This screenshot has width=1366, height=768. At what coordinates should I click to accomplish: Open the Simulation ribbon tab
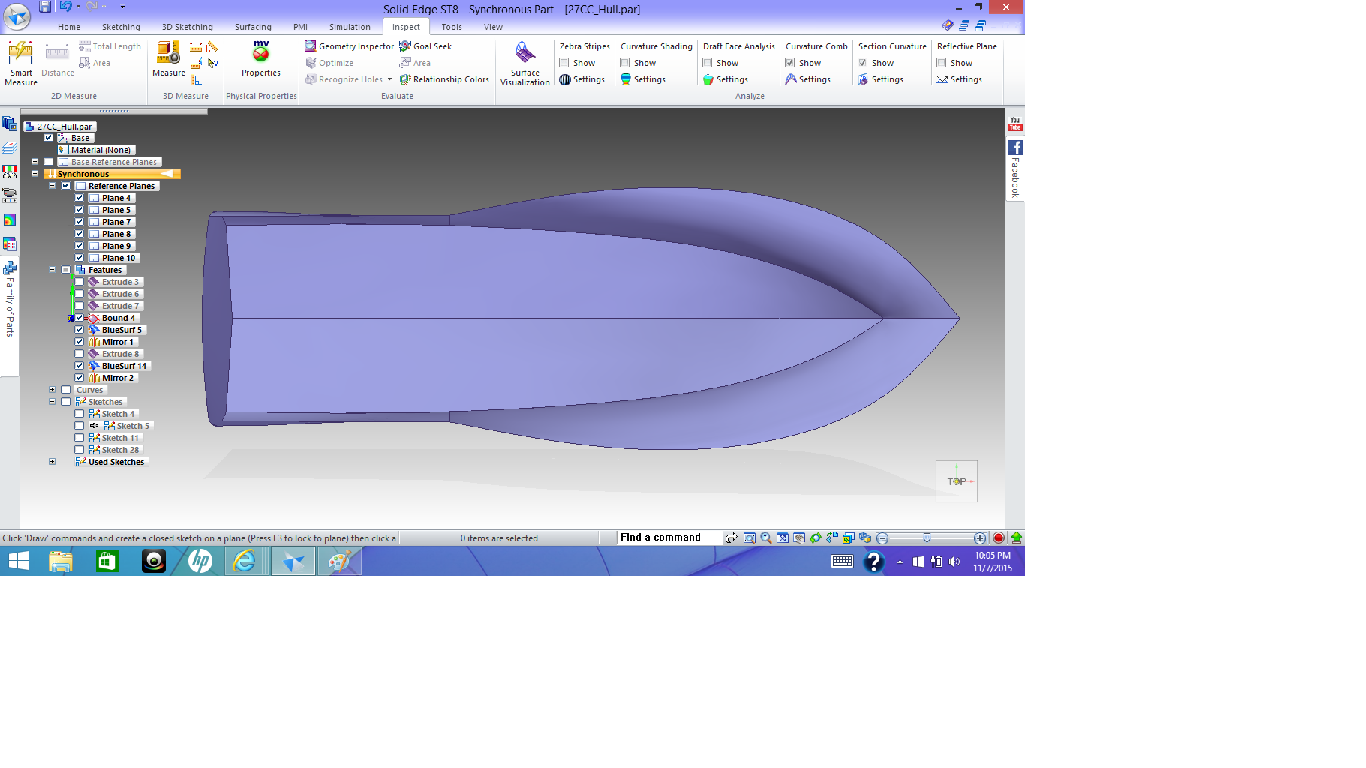point(349,27)
